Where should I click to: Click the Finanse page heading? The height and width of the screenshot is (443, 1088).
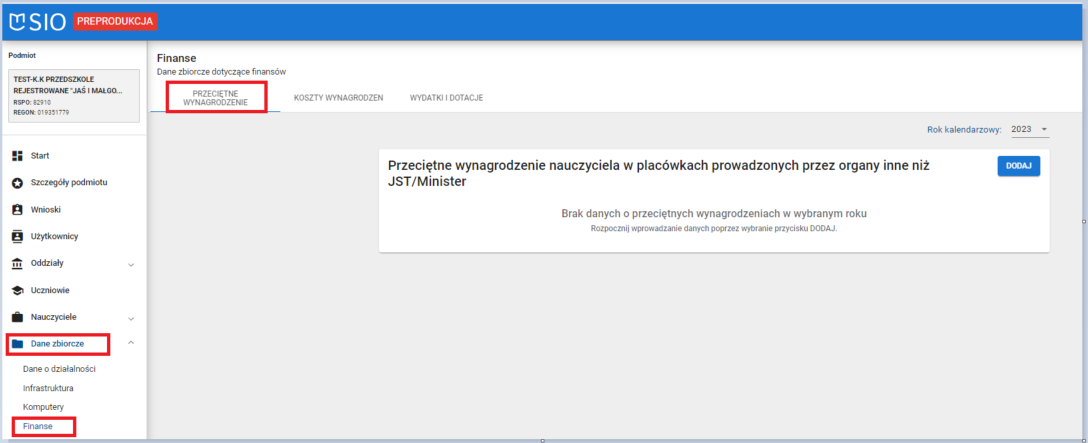pos(178,58)
